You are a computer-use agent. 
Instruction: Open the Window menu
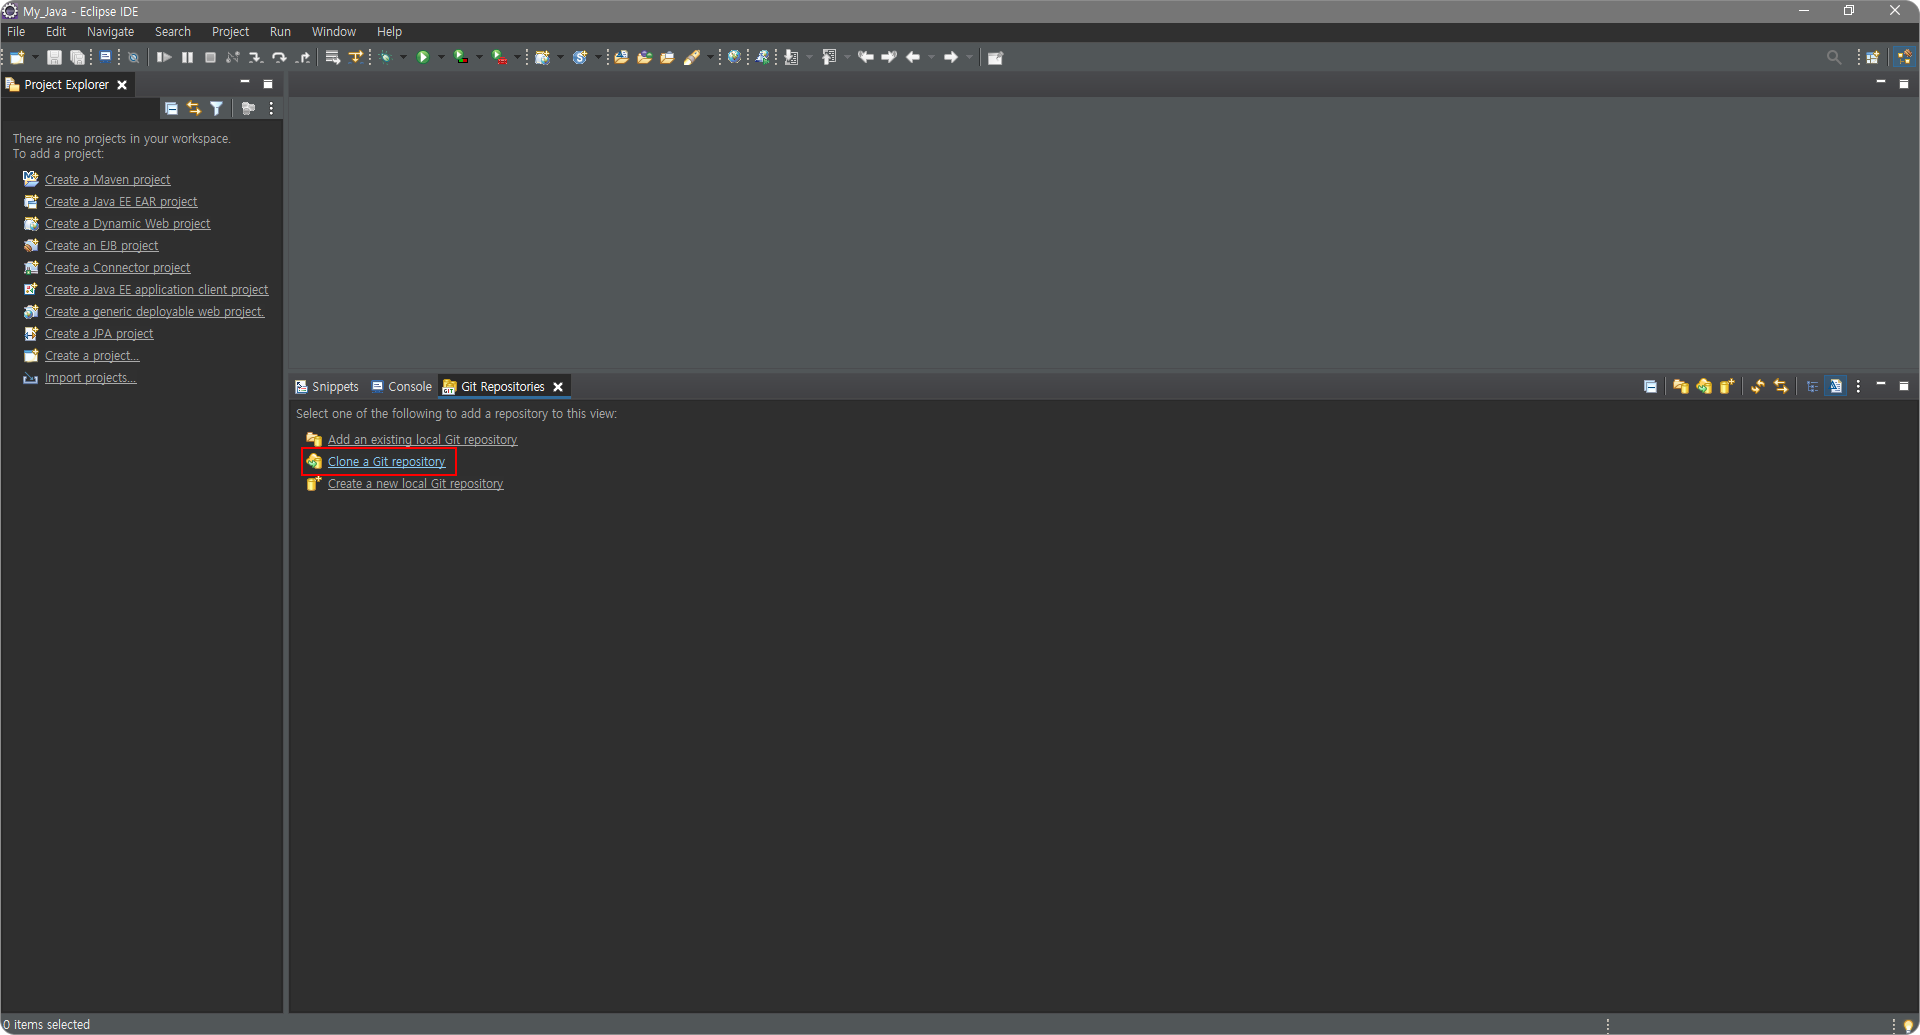coord(334,32)
